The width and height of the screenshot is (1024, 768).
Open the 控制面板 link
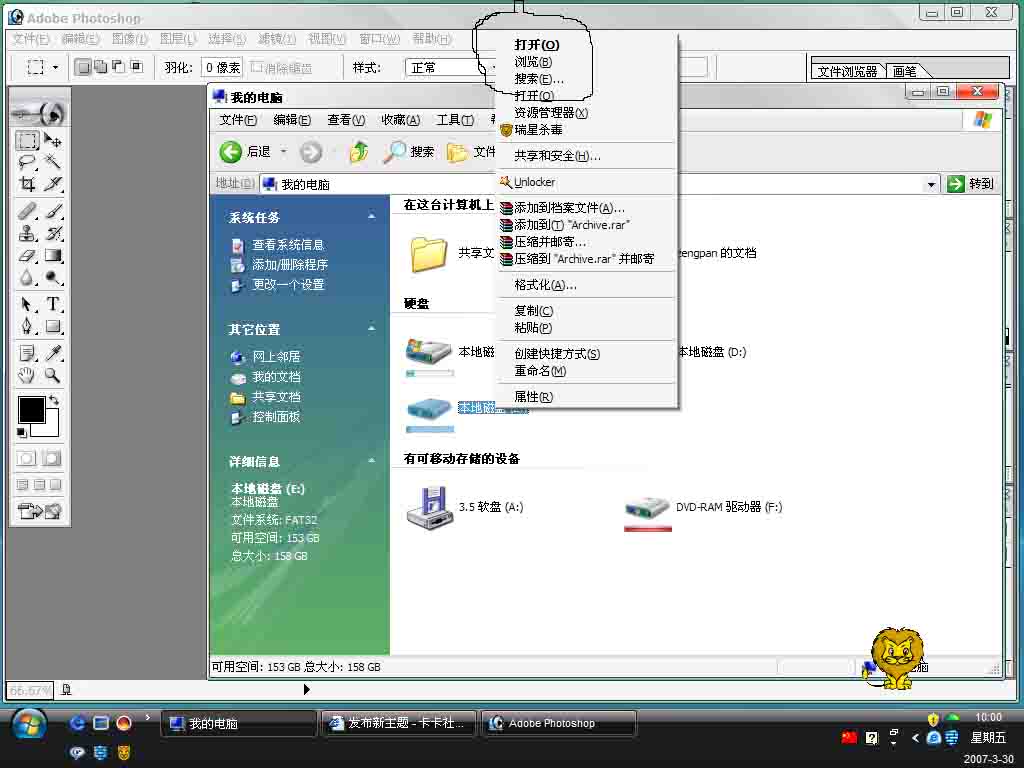[276, 417]
